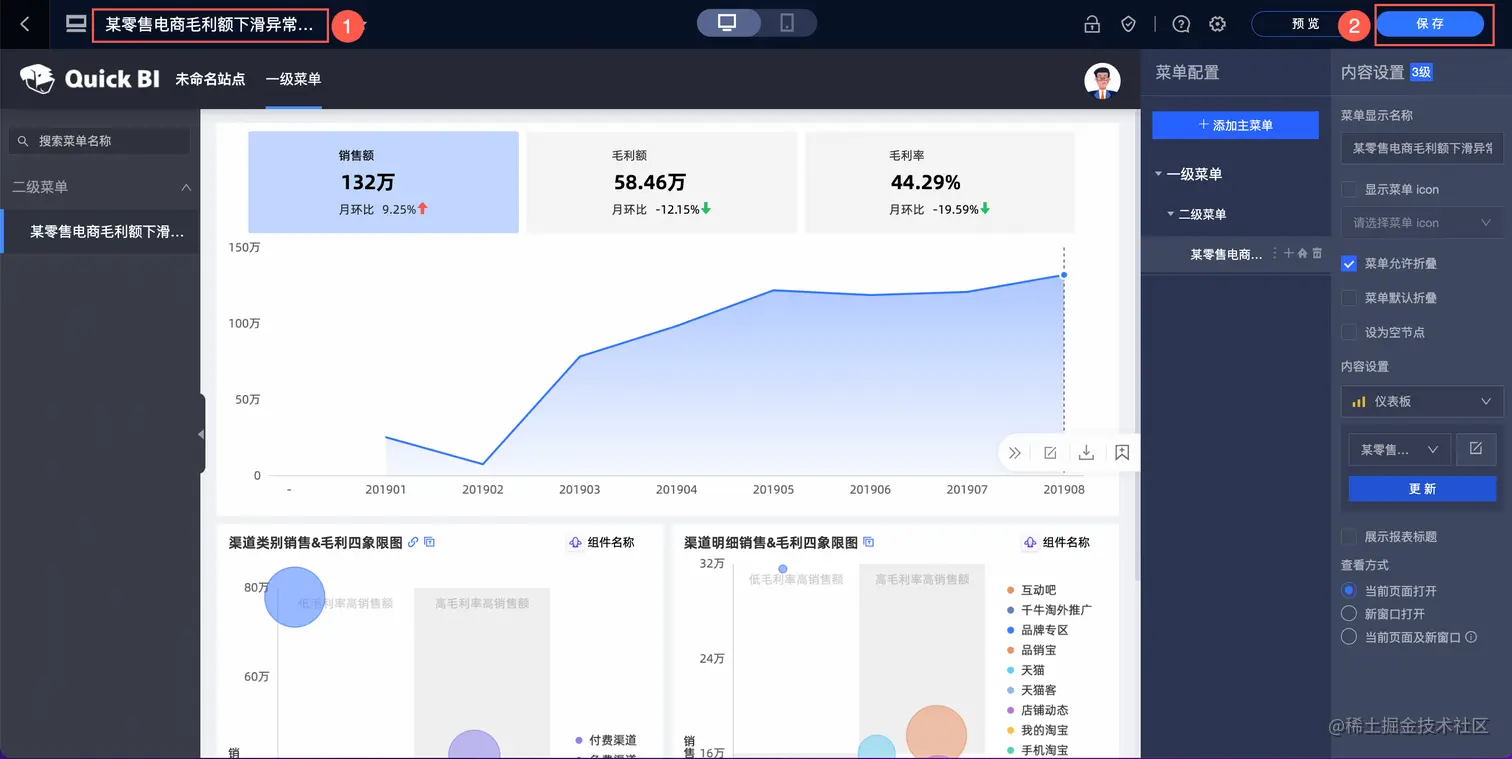Open help via the question mark icon

(1181, 24)
